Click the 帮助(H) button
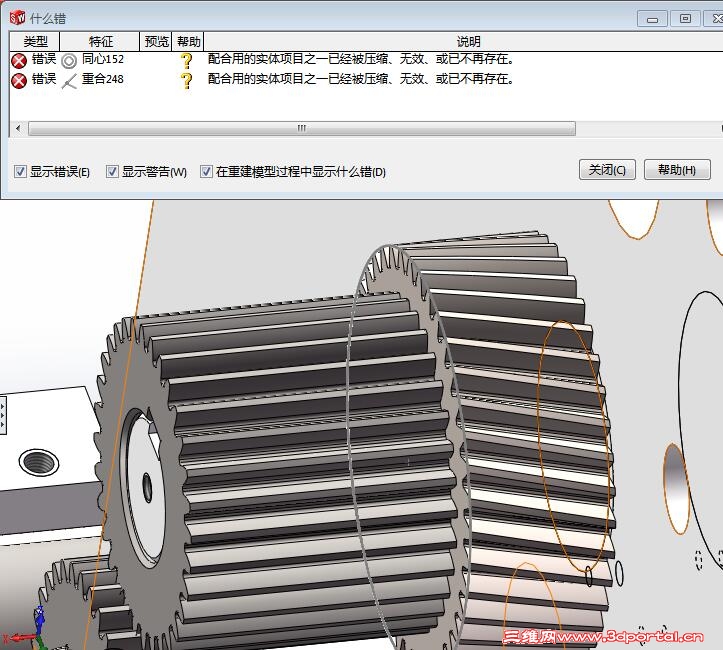 coord(677,170)
